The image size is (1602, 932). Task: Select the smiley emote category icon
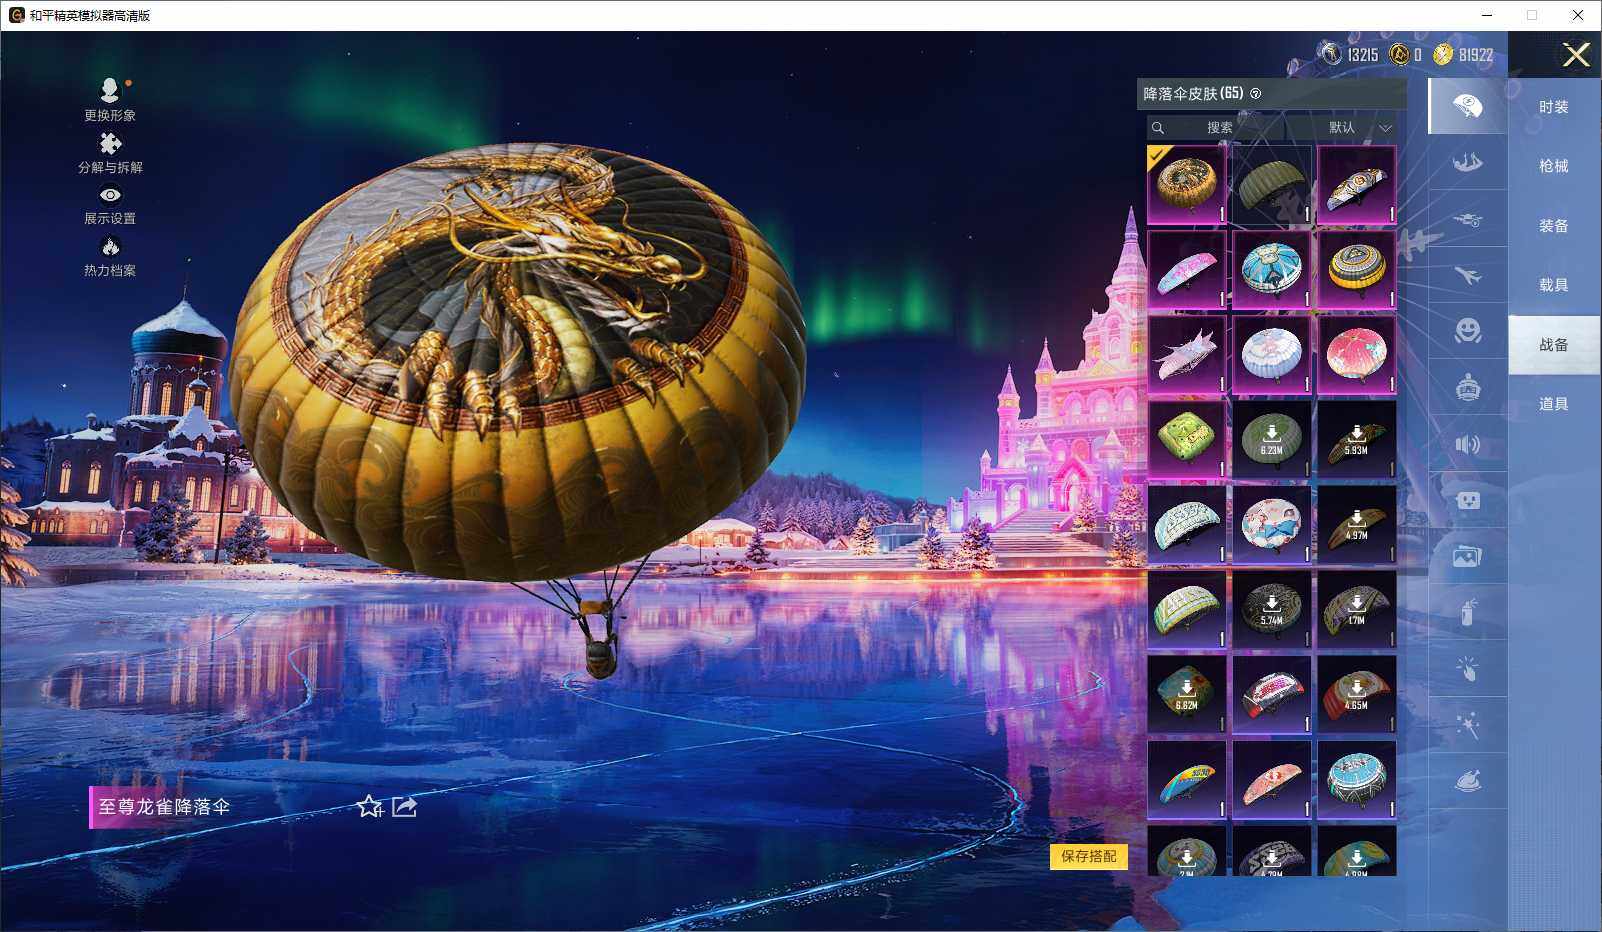tap(1467, 331)
